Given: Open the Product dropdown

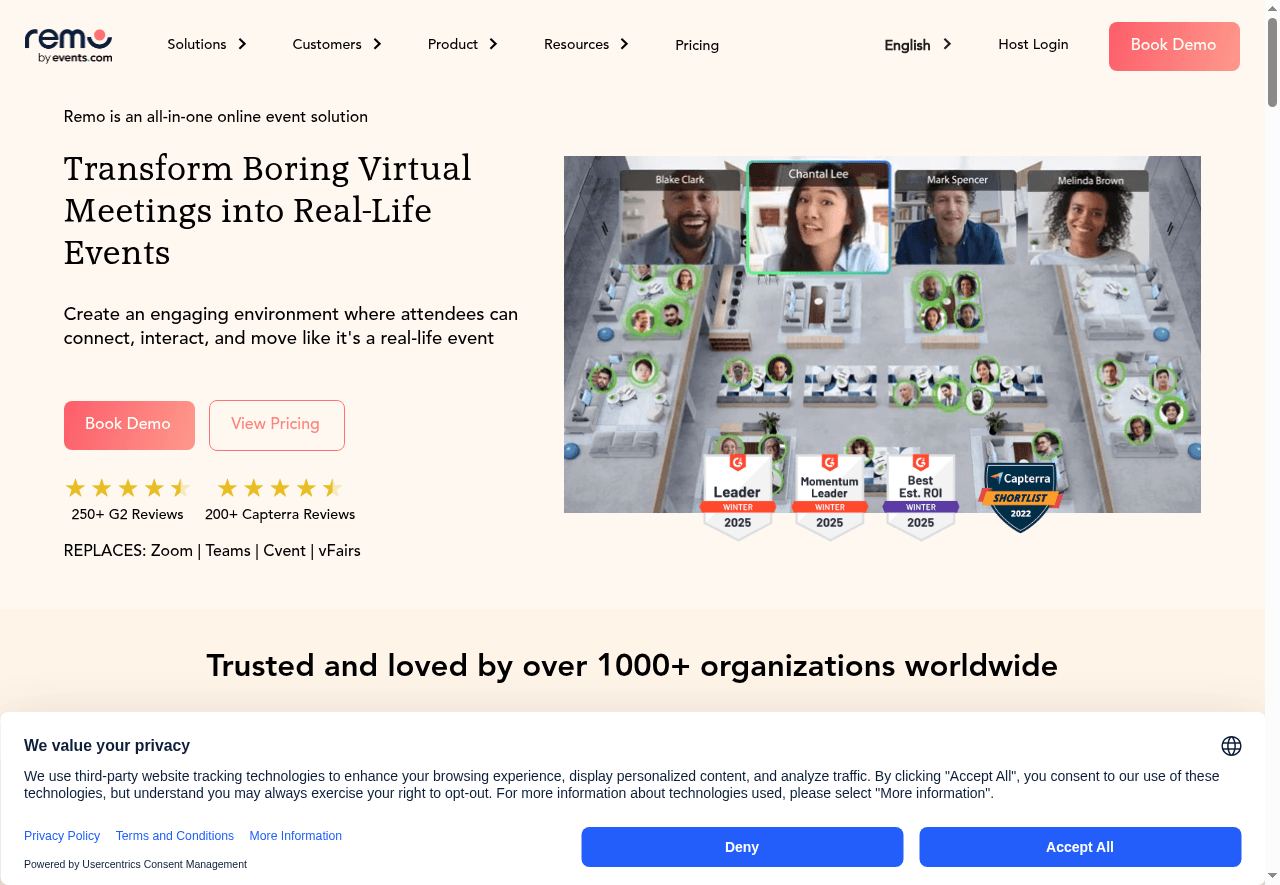Looking at the screenshot, I should [463, 44].
